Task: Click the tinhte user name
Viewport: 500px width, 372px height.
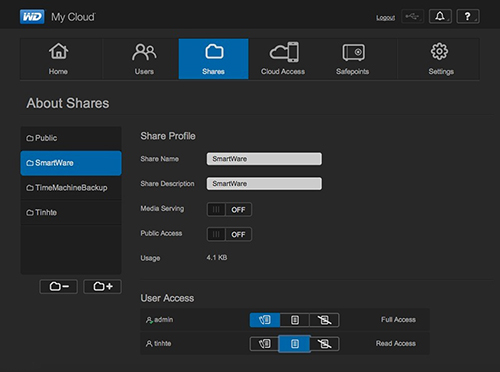Action: [163, 343]
